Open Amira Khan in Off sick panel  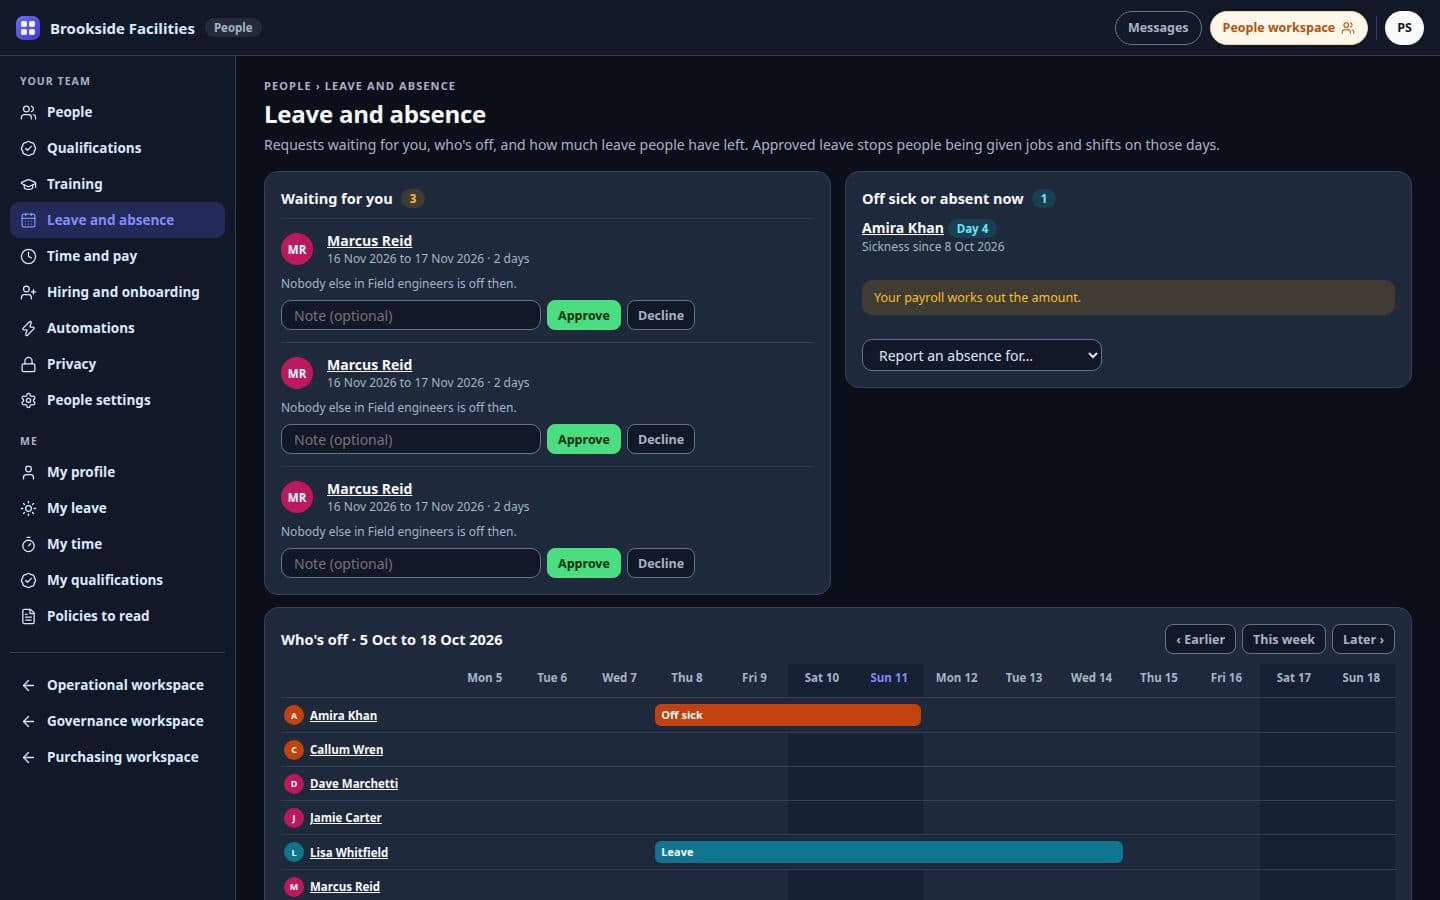(x=903, y=228)
